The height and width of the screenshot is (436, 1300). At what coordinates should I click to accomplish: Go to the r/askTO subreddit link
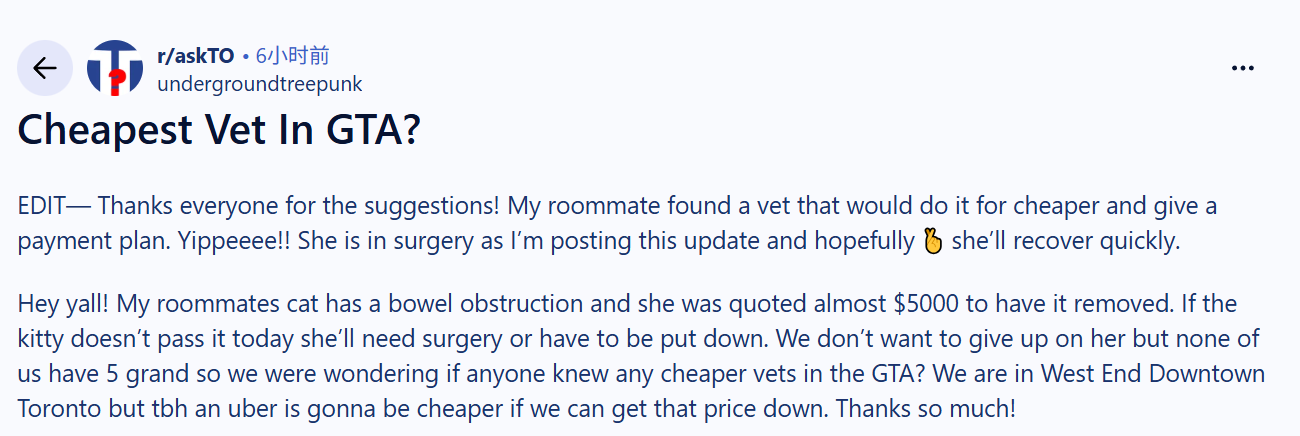pyautogui.click(x=196, y=56)
